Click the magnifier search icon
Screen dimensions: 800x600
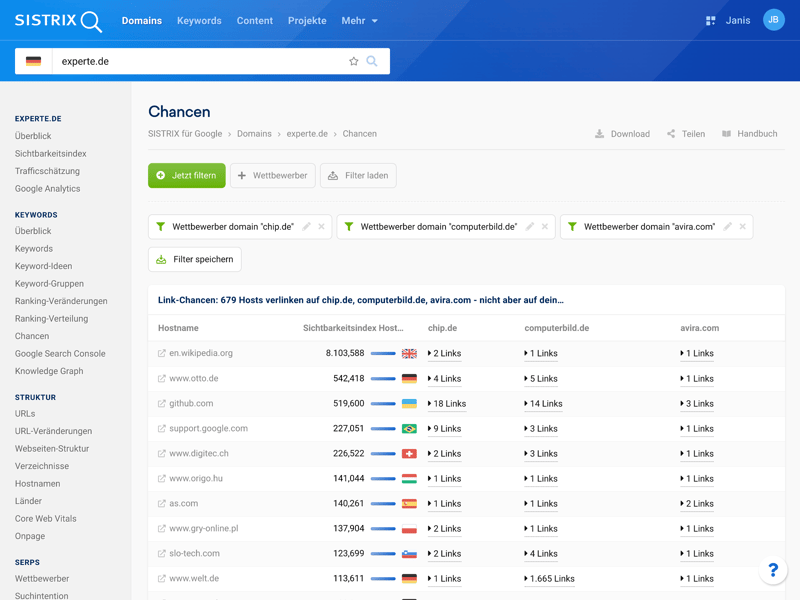point(372,61)
